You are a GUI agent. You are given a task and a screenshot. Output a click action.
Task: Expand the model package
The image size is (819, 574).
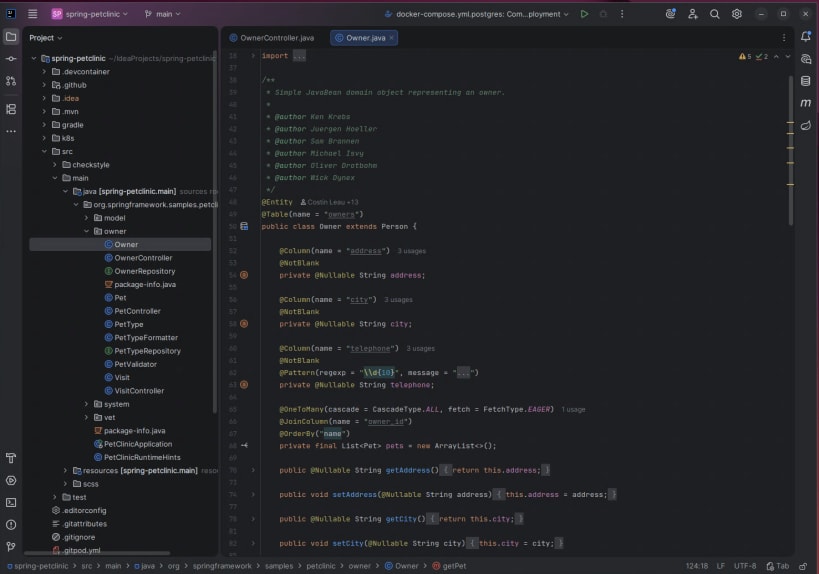[x=87, y=218]
